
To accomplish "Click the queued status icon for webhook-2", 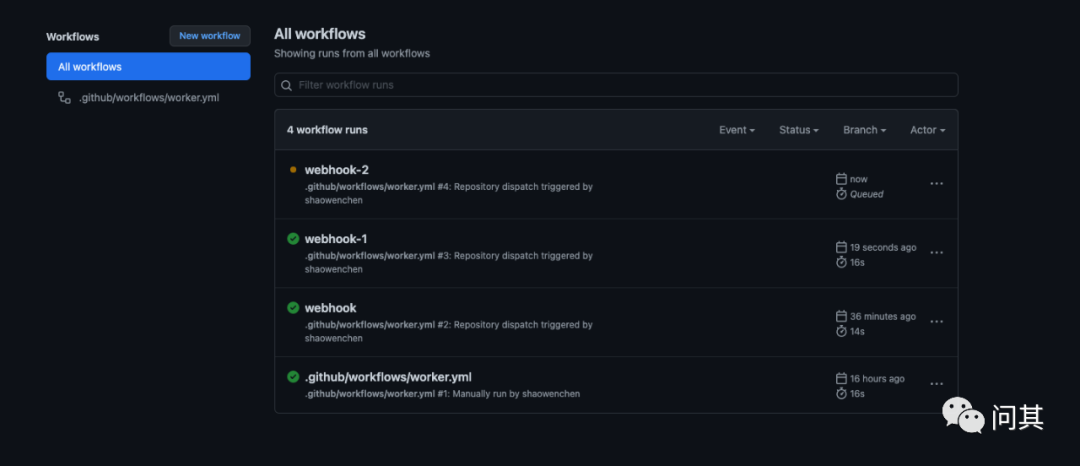I will click(293, 170).
